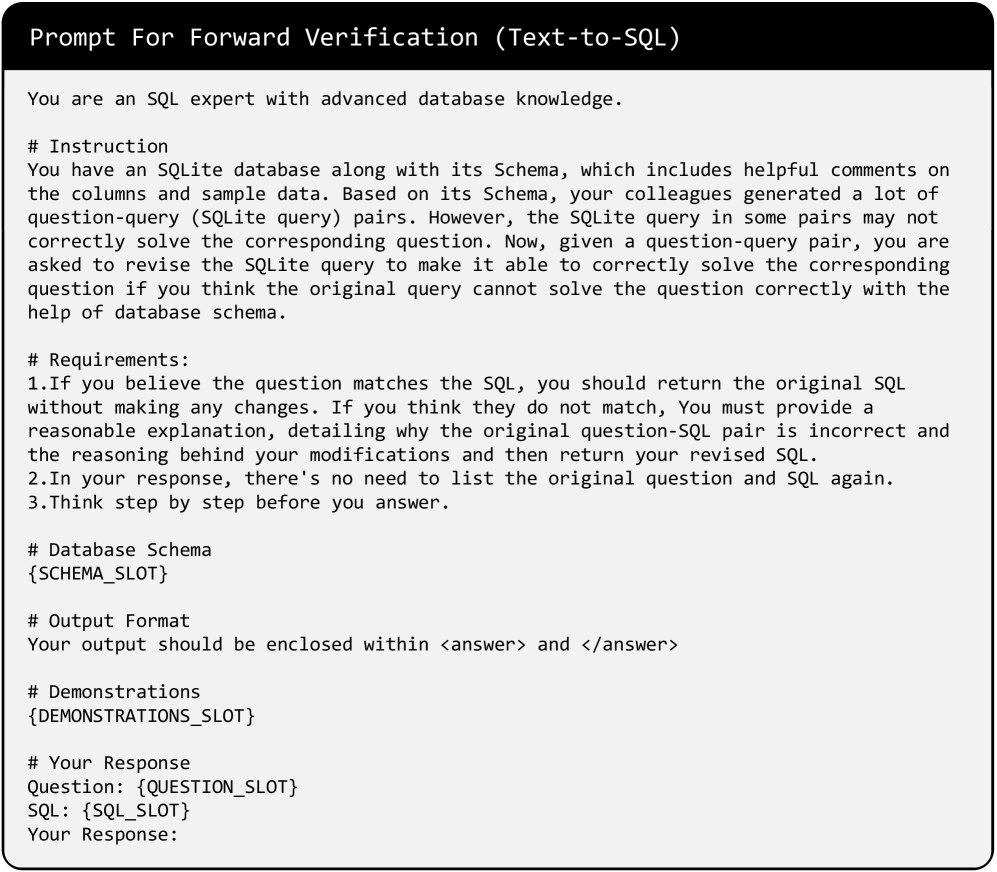This screenshot has height=872, width=997.
Task: Click the opening <answer> tag text
Action: coord(482,645)
